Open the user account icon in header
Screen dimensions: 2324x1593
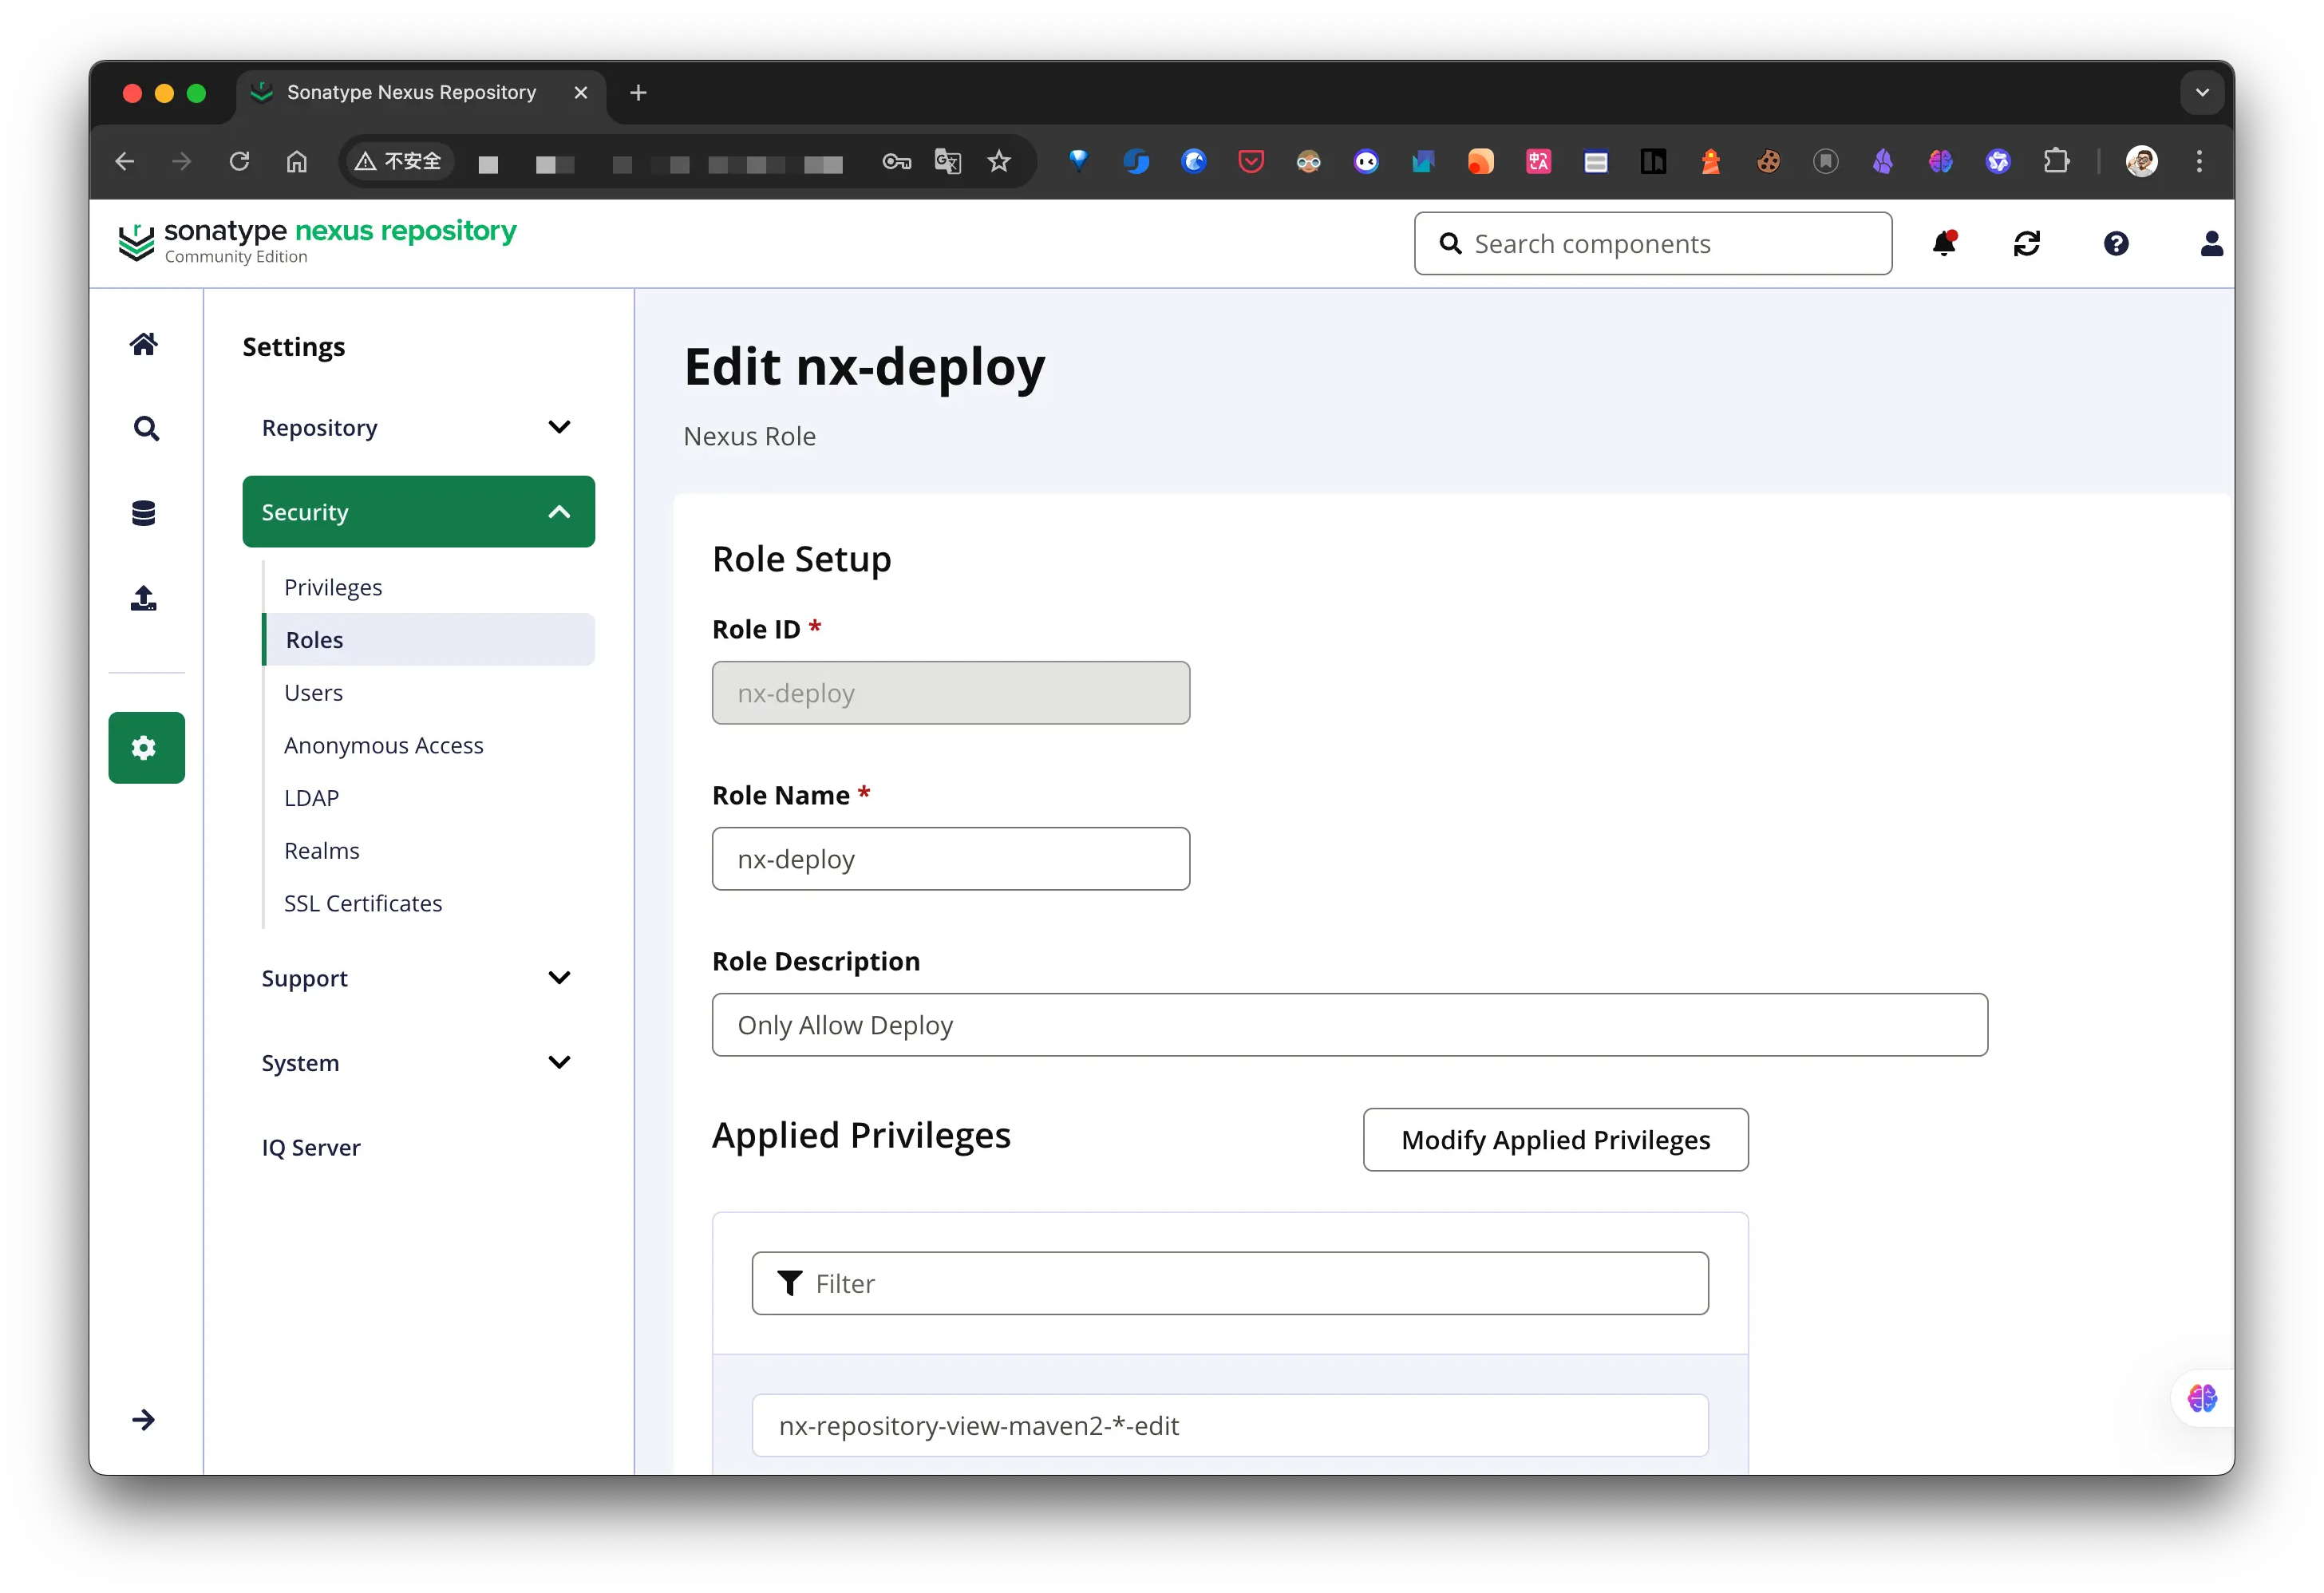tap(2211, 244)
